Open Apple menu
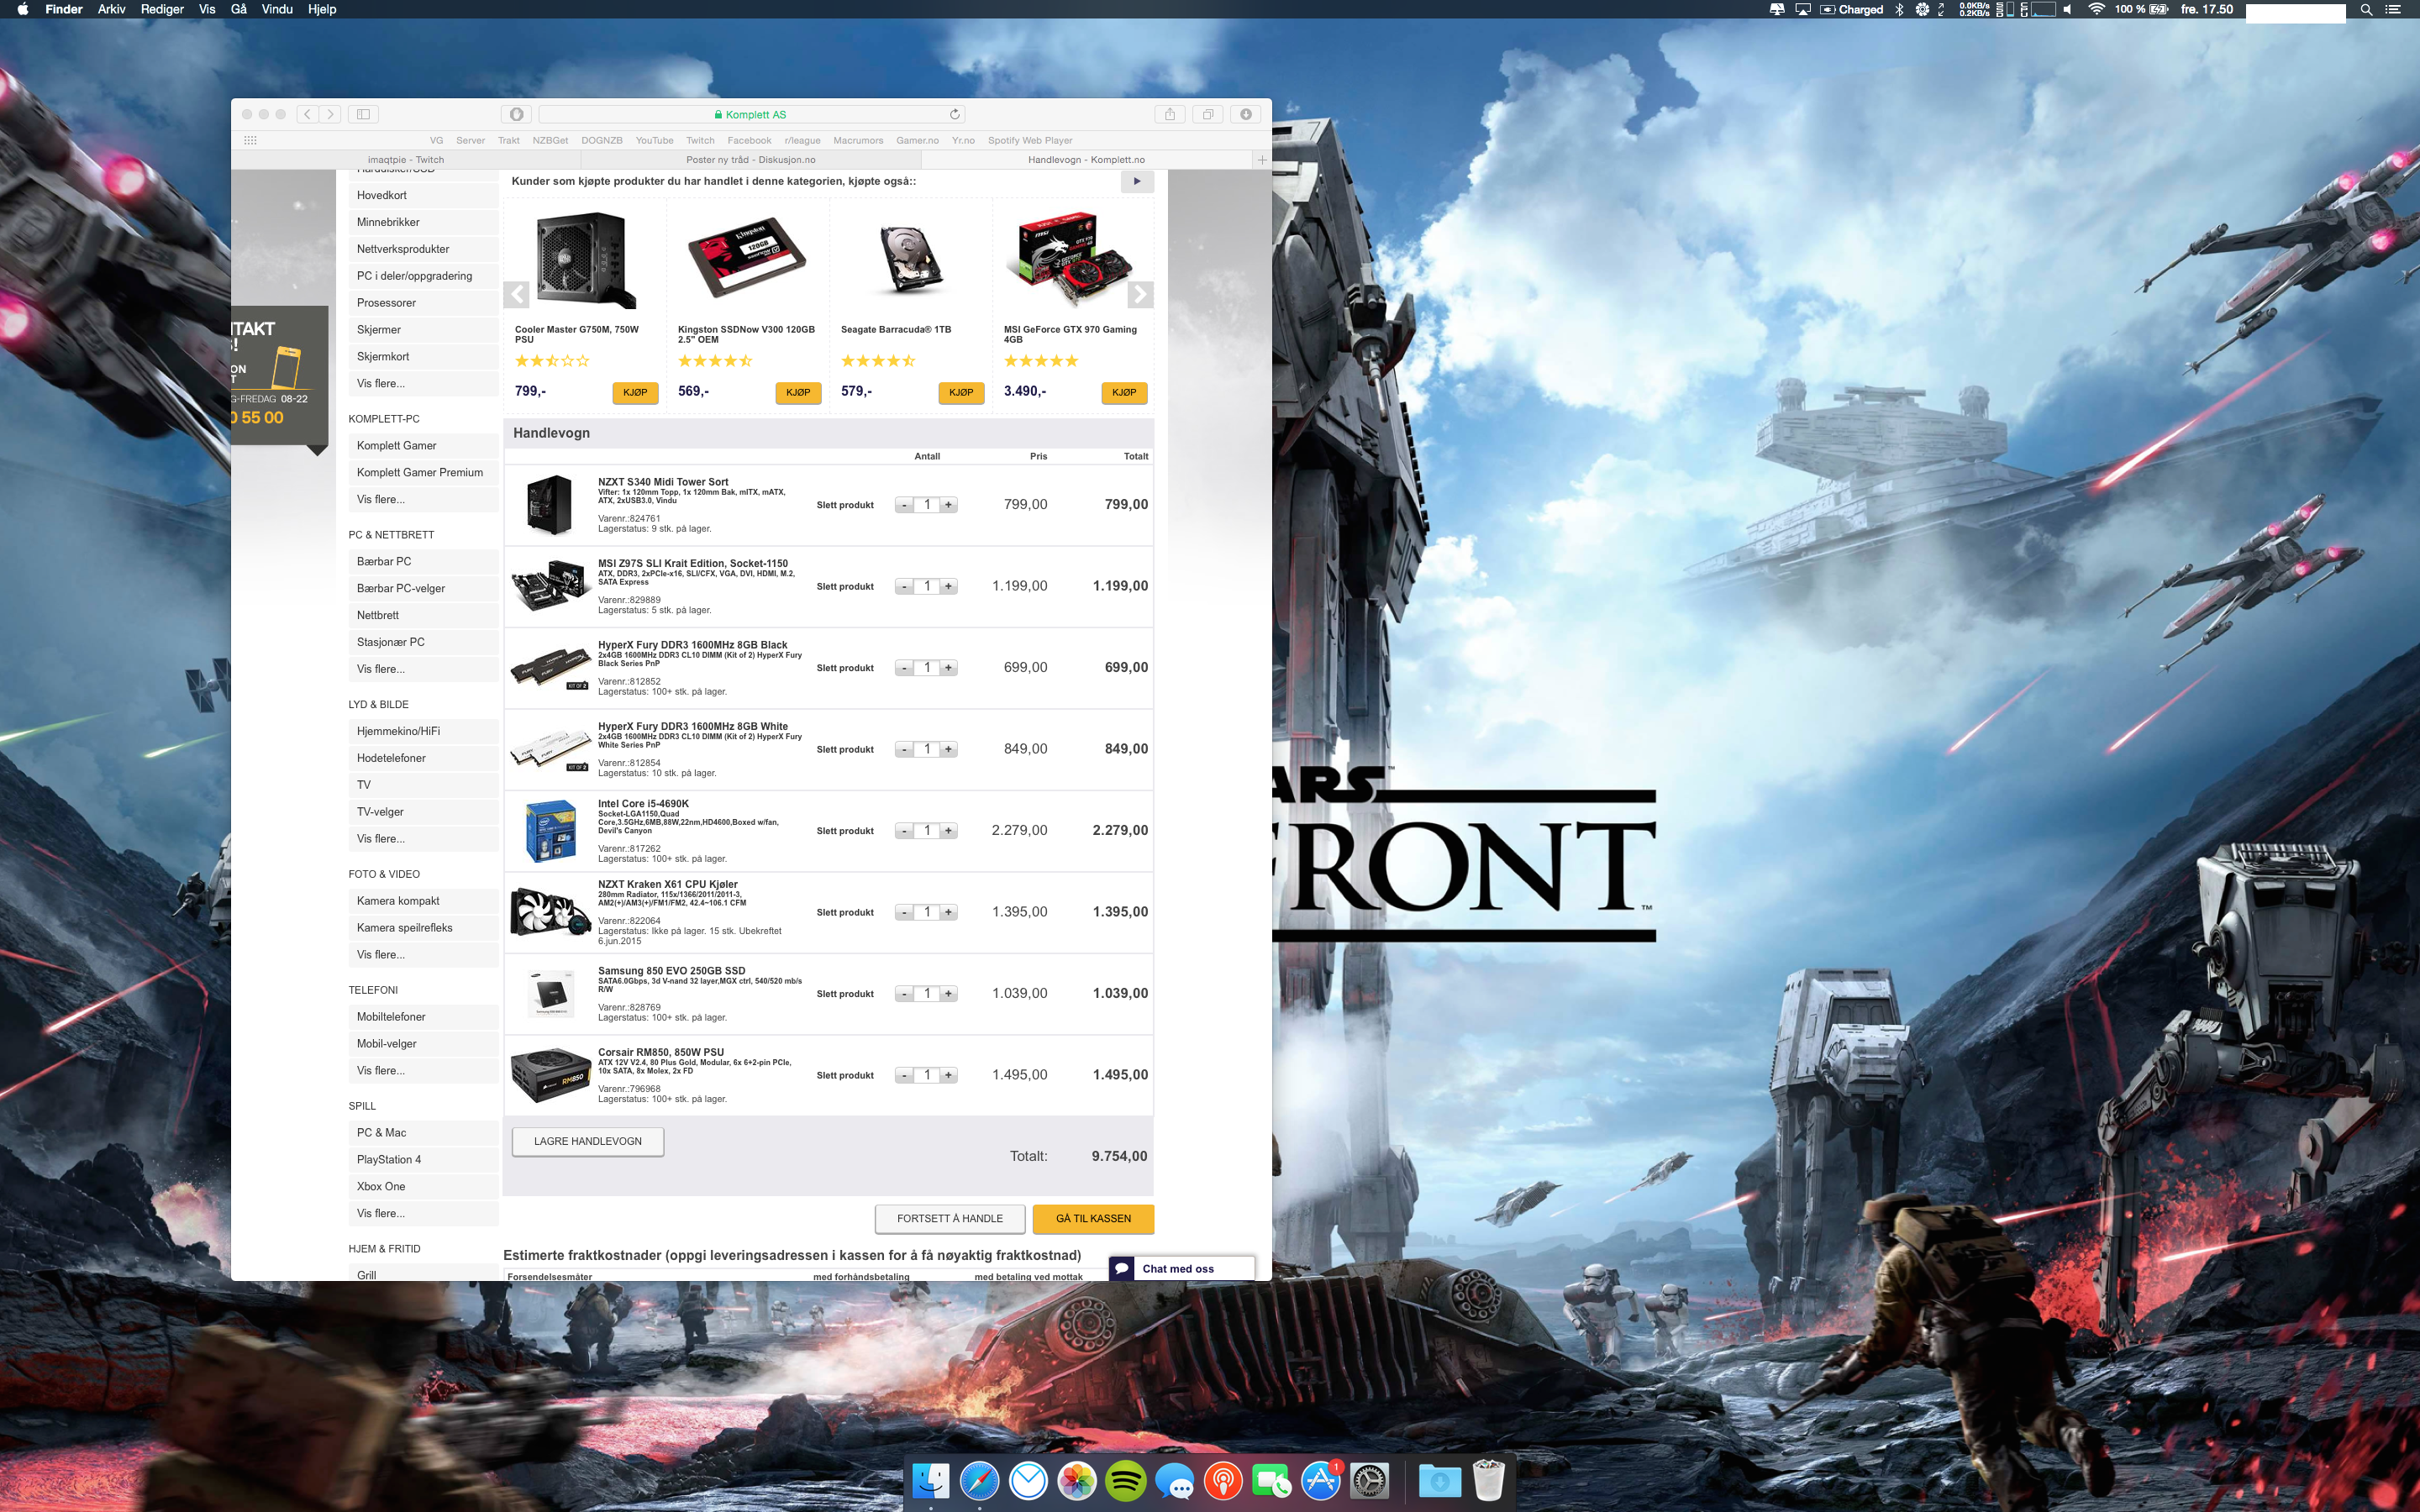Image resolution: width=2420 pixels, height=1512 pixels. [x=22, y=10]
